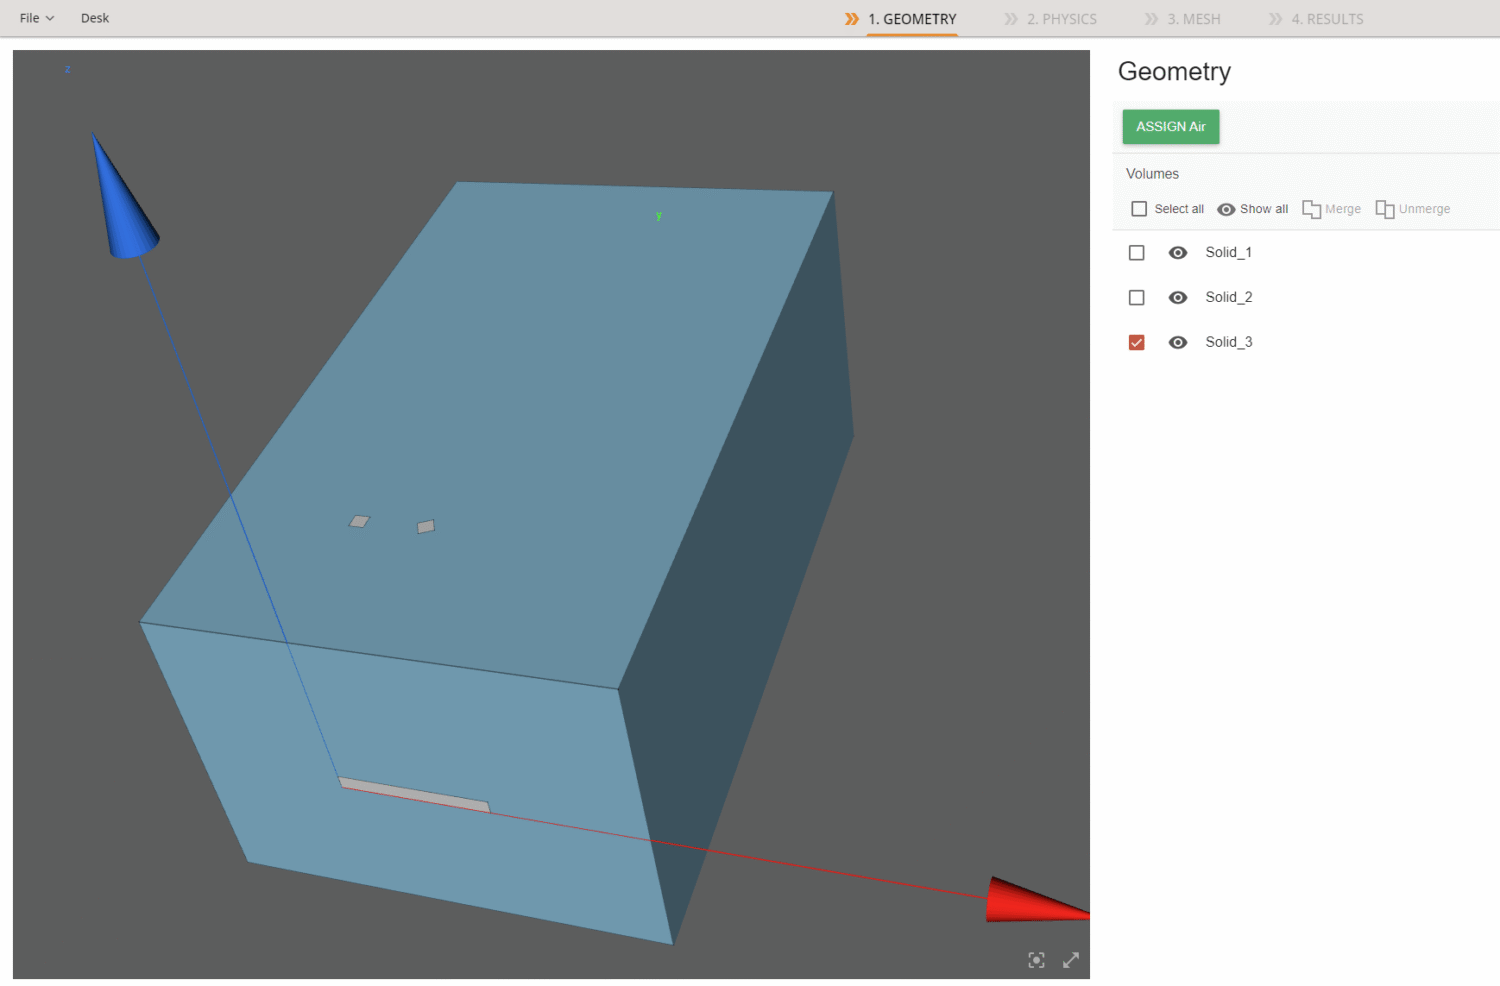Click the Show all eye icon

(1226, 208)
